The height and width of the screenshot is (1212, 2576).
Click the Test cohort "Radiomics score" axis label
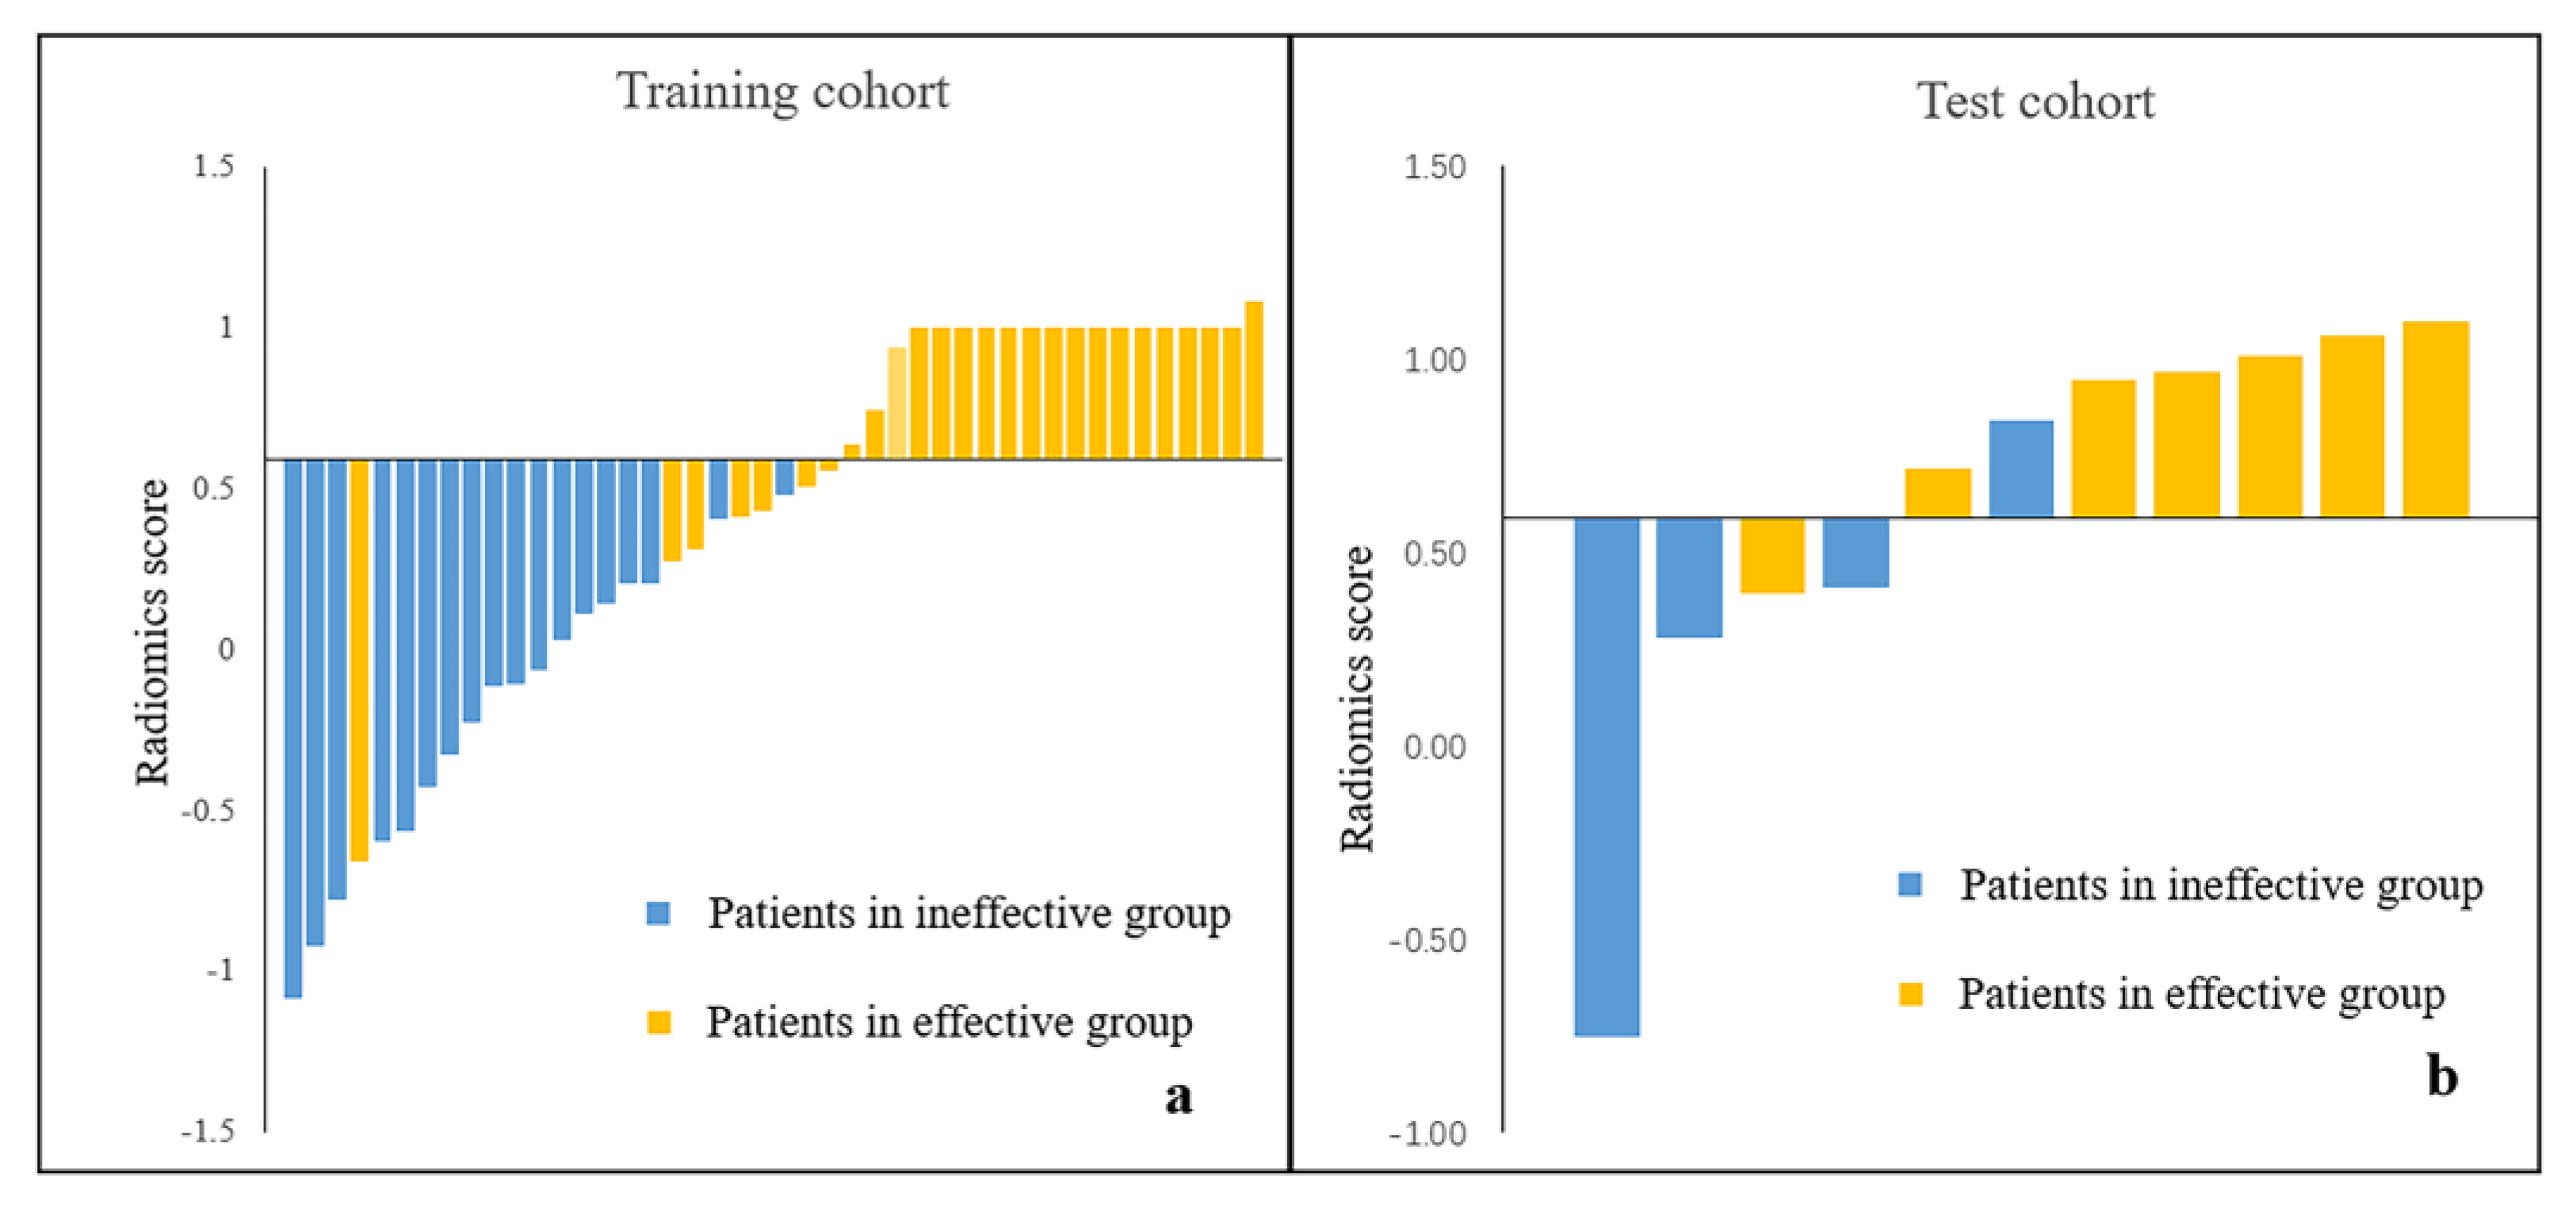coord(1357,698)
